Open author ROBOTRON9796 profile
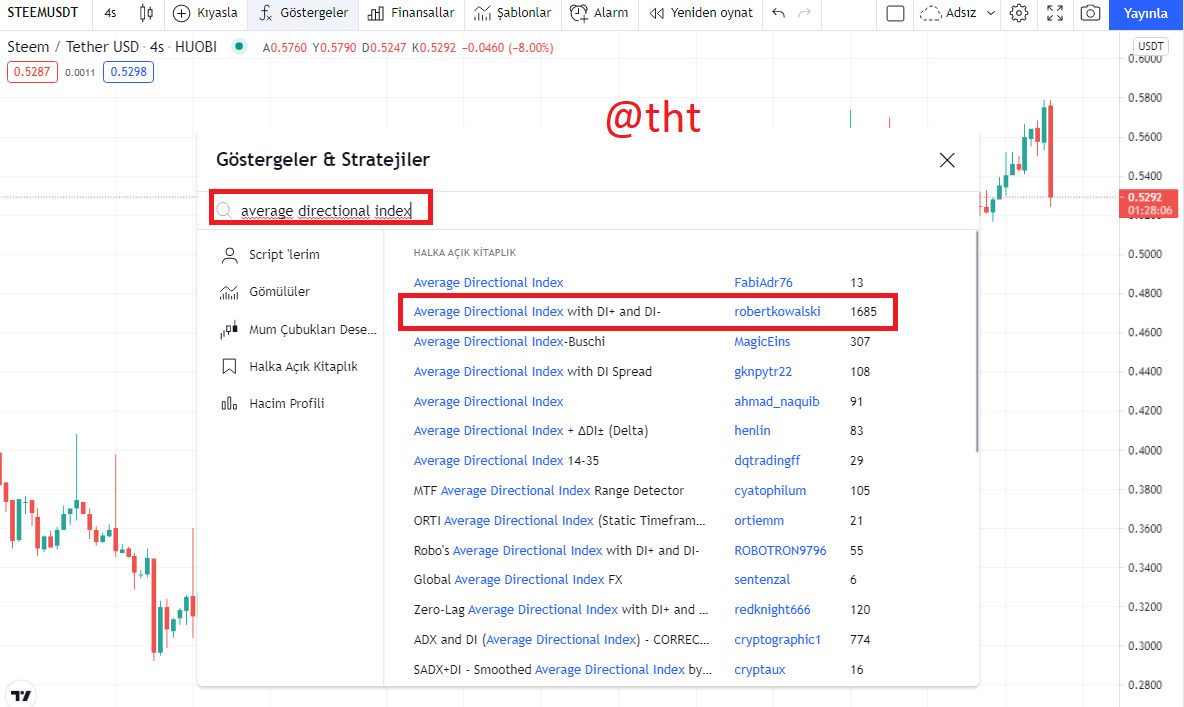 click(780, 551)
